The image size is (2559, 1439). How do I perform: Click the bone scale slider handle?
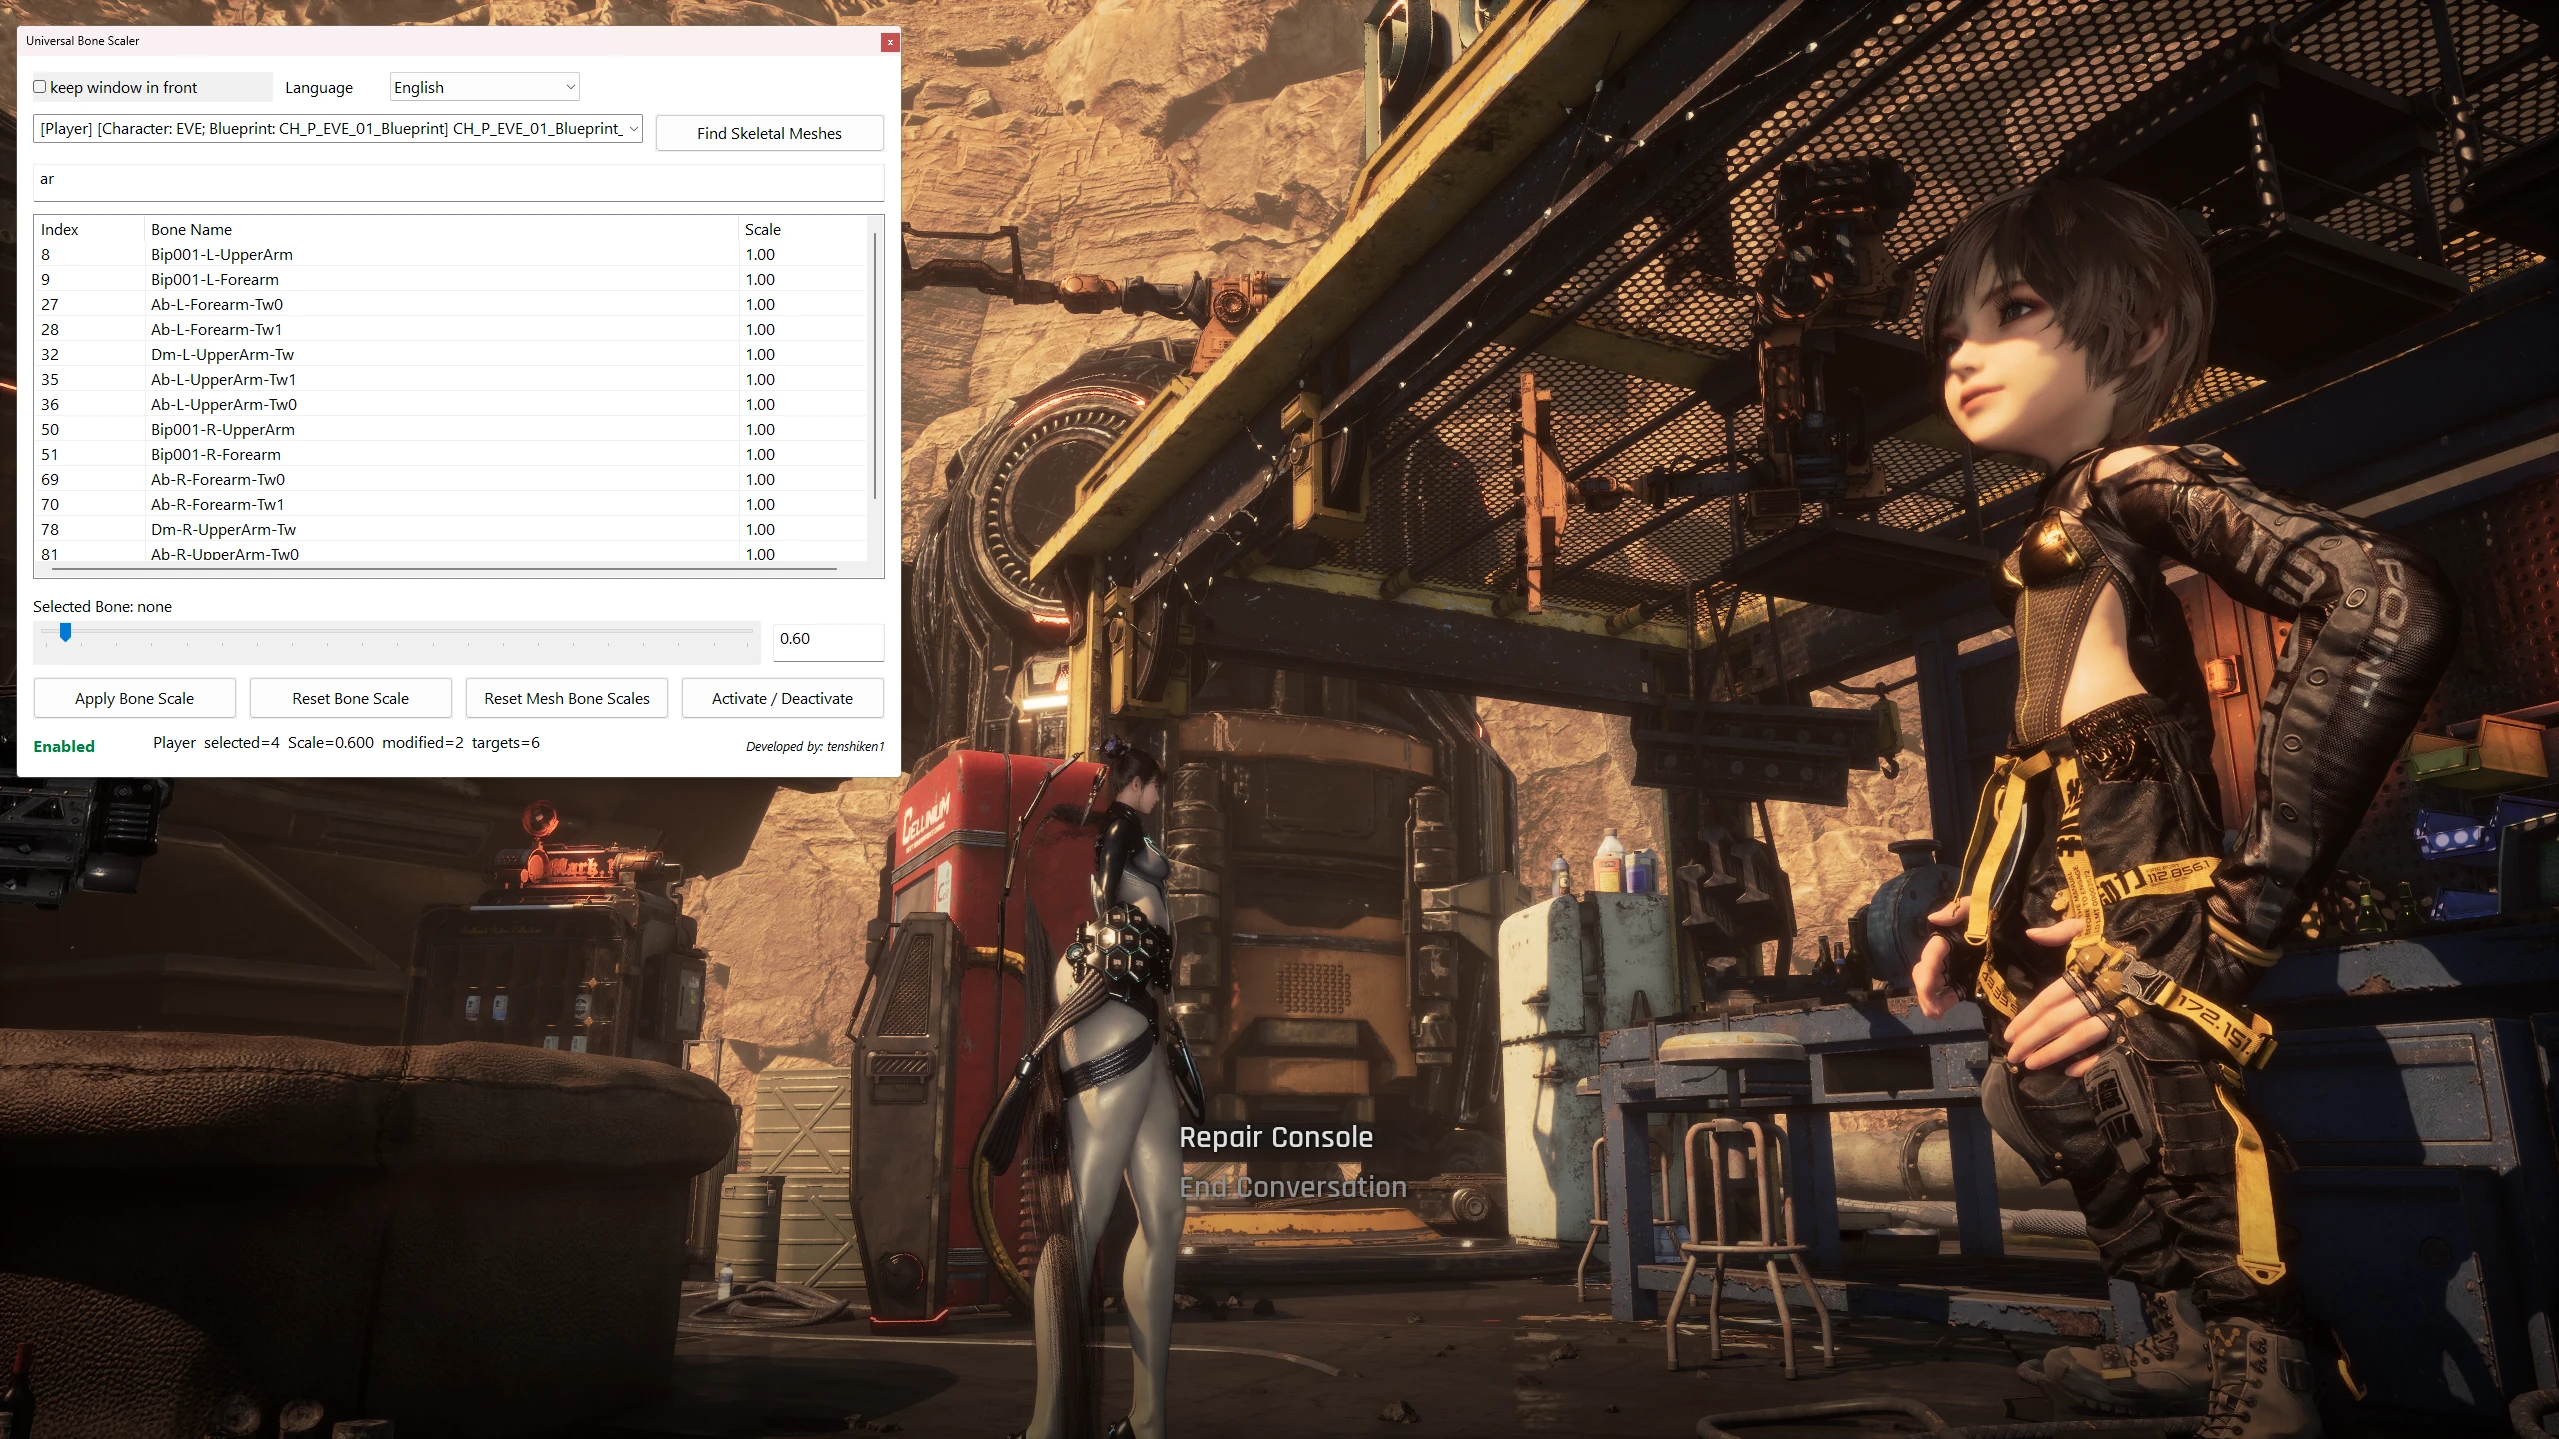65,632
